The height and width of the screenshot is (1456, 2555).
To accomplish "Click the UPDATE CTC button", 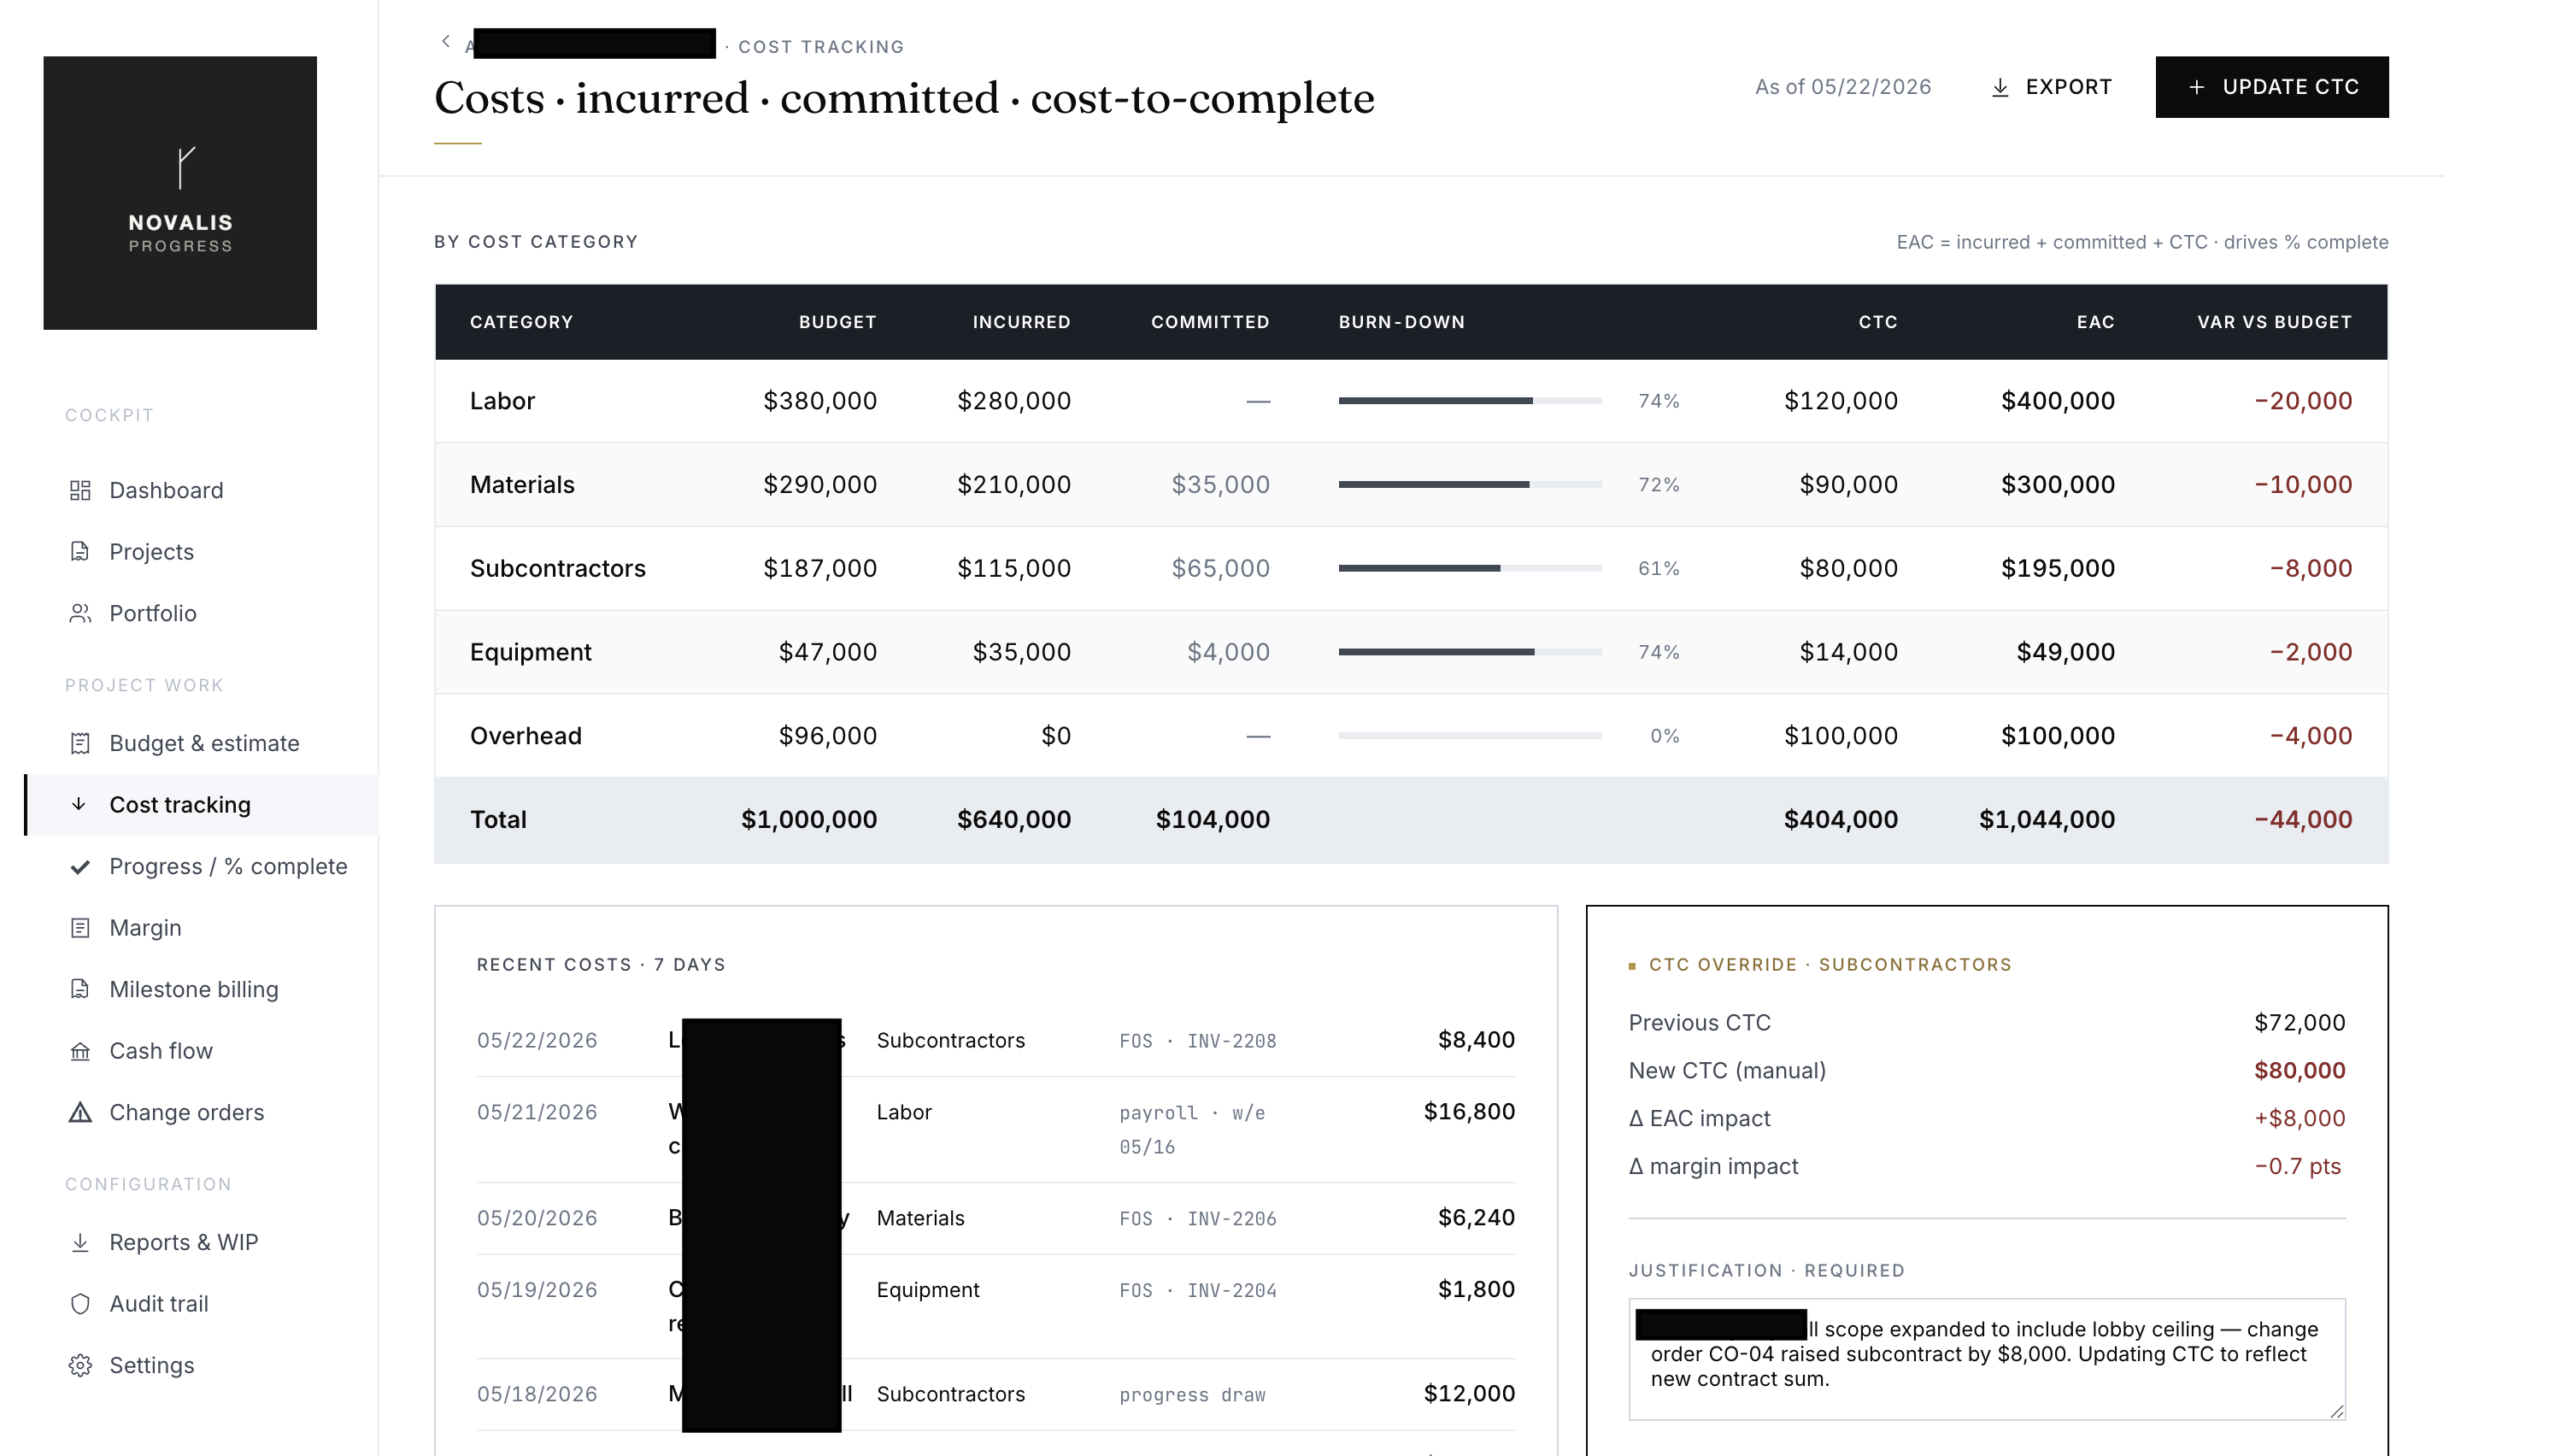I will (x=2271, y=87).
